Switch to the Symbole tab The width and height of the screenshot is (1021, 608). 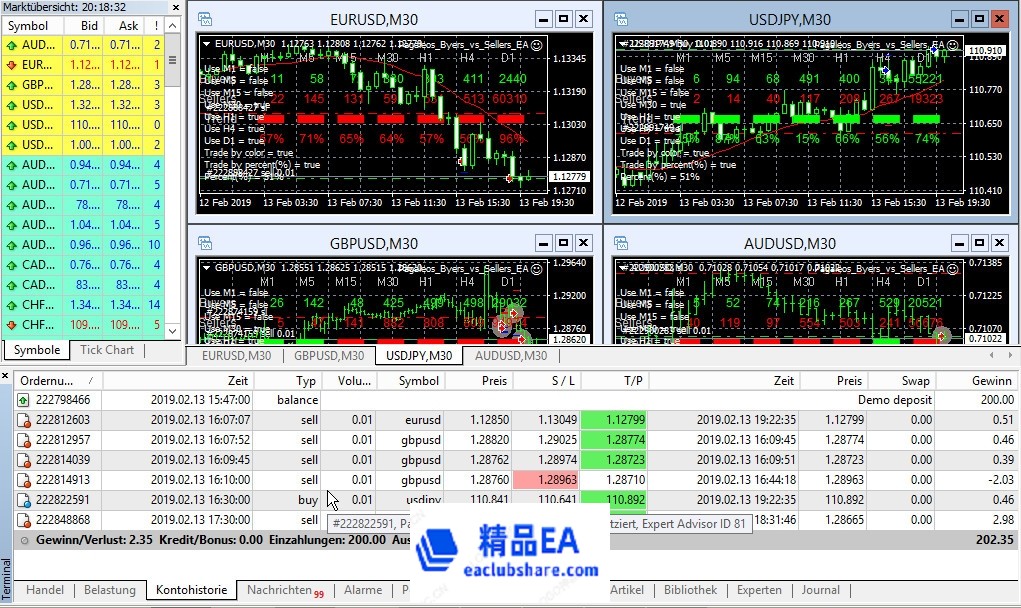[x=37, y=350]
